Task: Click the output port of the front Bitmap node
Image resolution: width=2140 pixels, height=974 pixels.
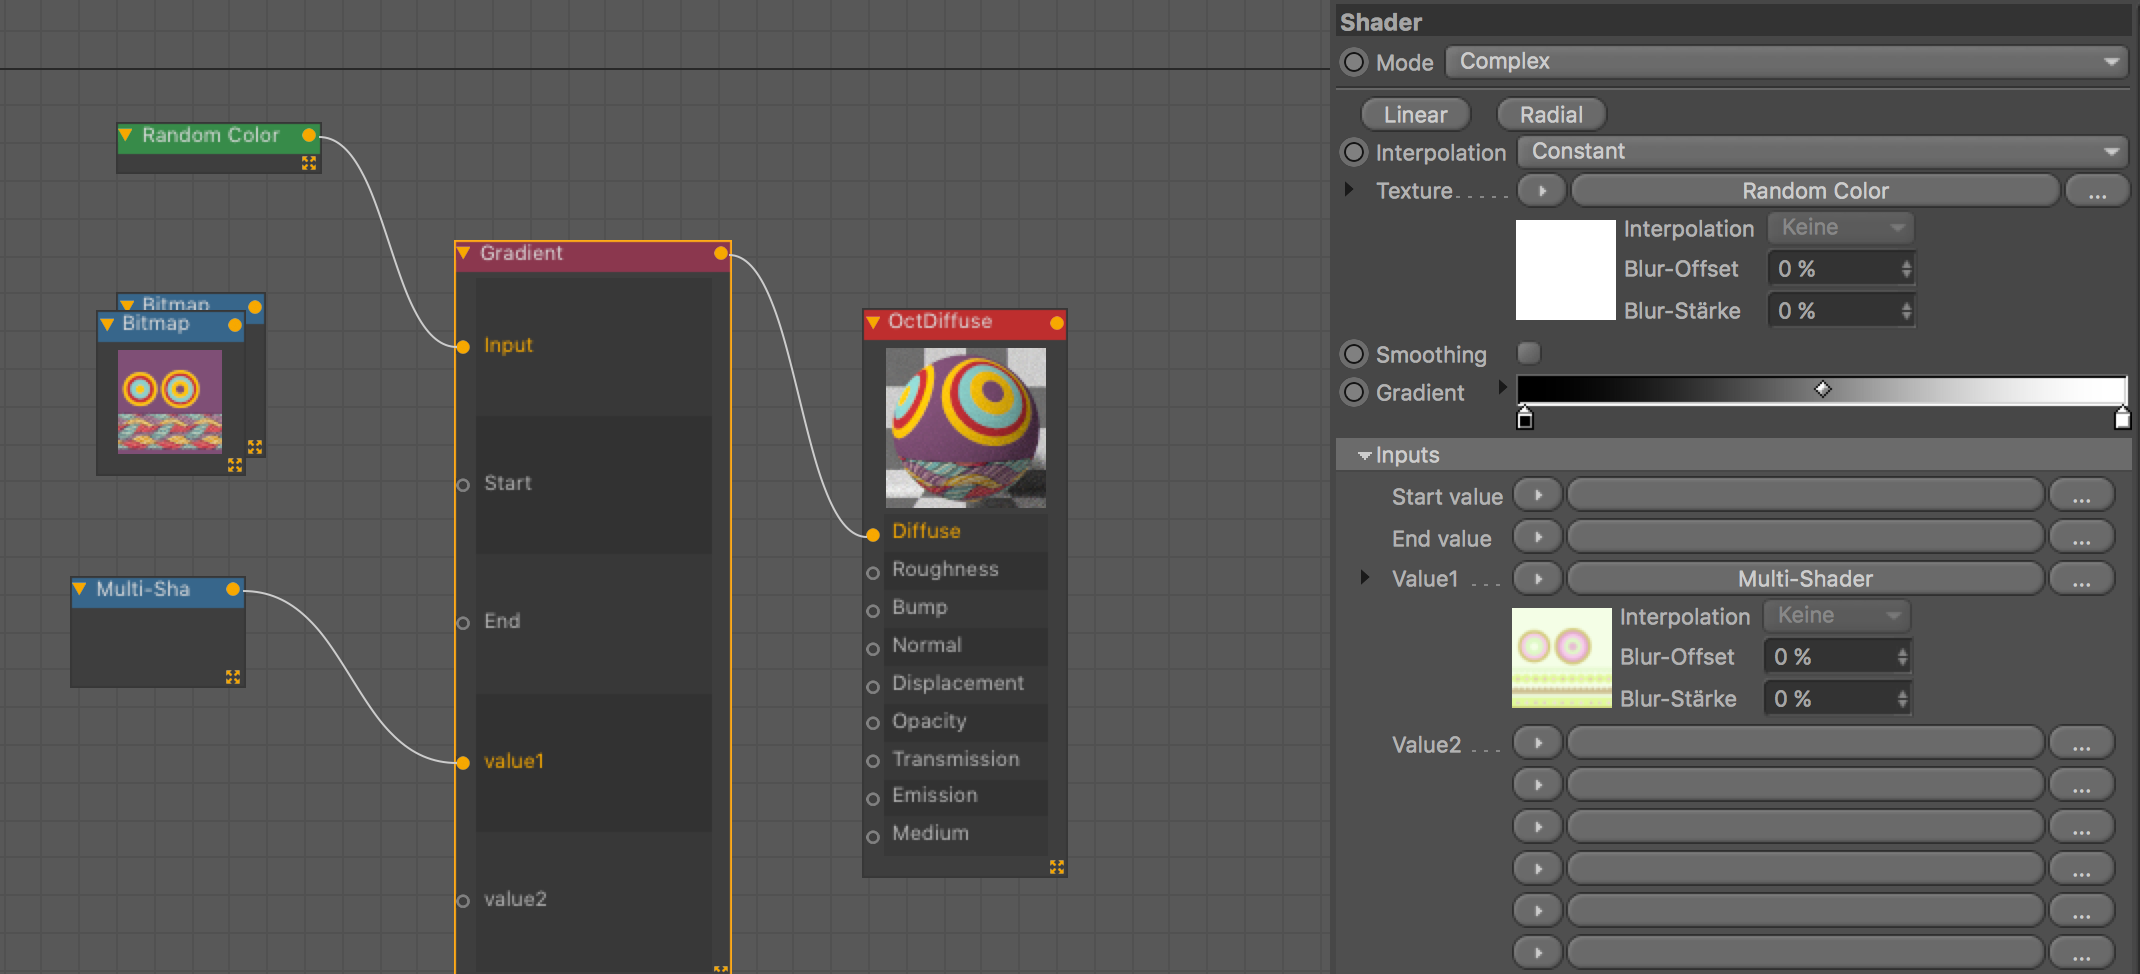Action: click(235, 325)
